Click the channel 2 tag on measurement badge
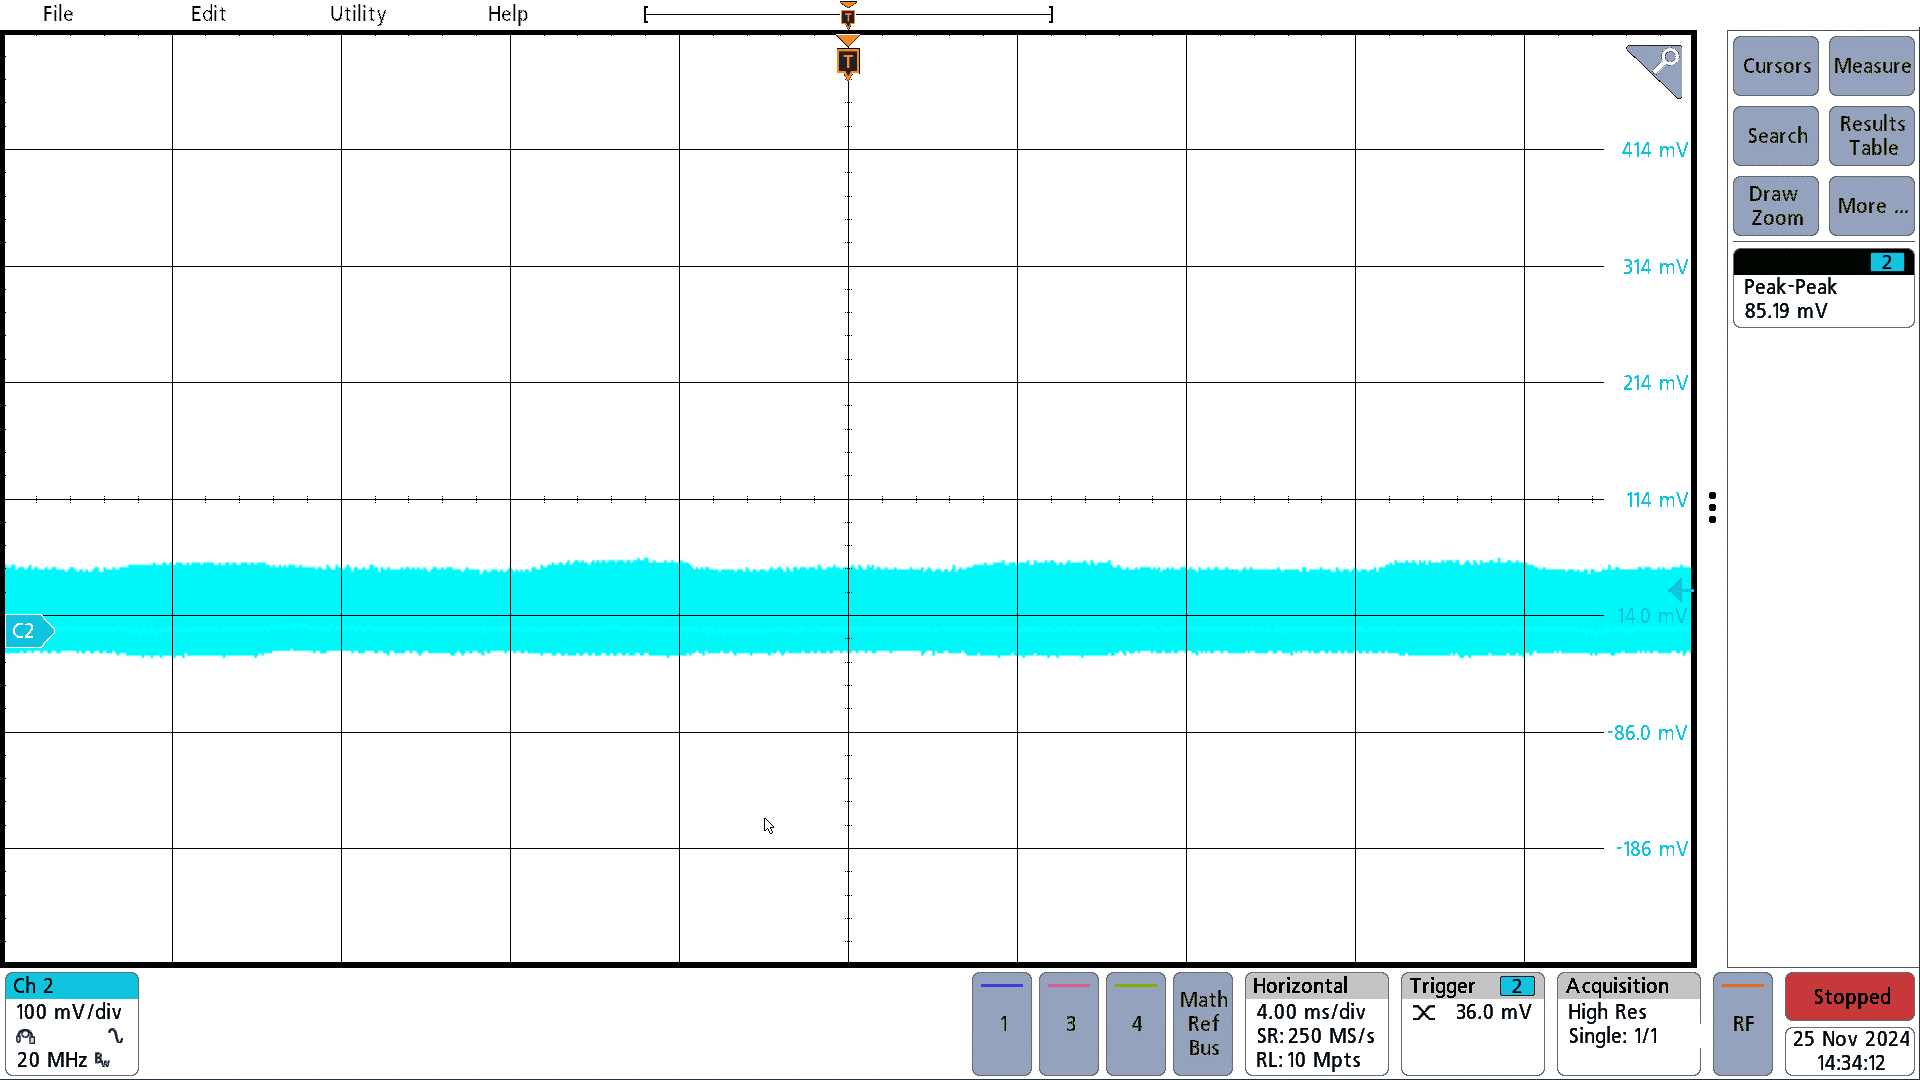The width and height of the screenshot is (1920, 1080). (x=1886, y=262)
